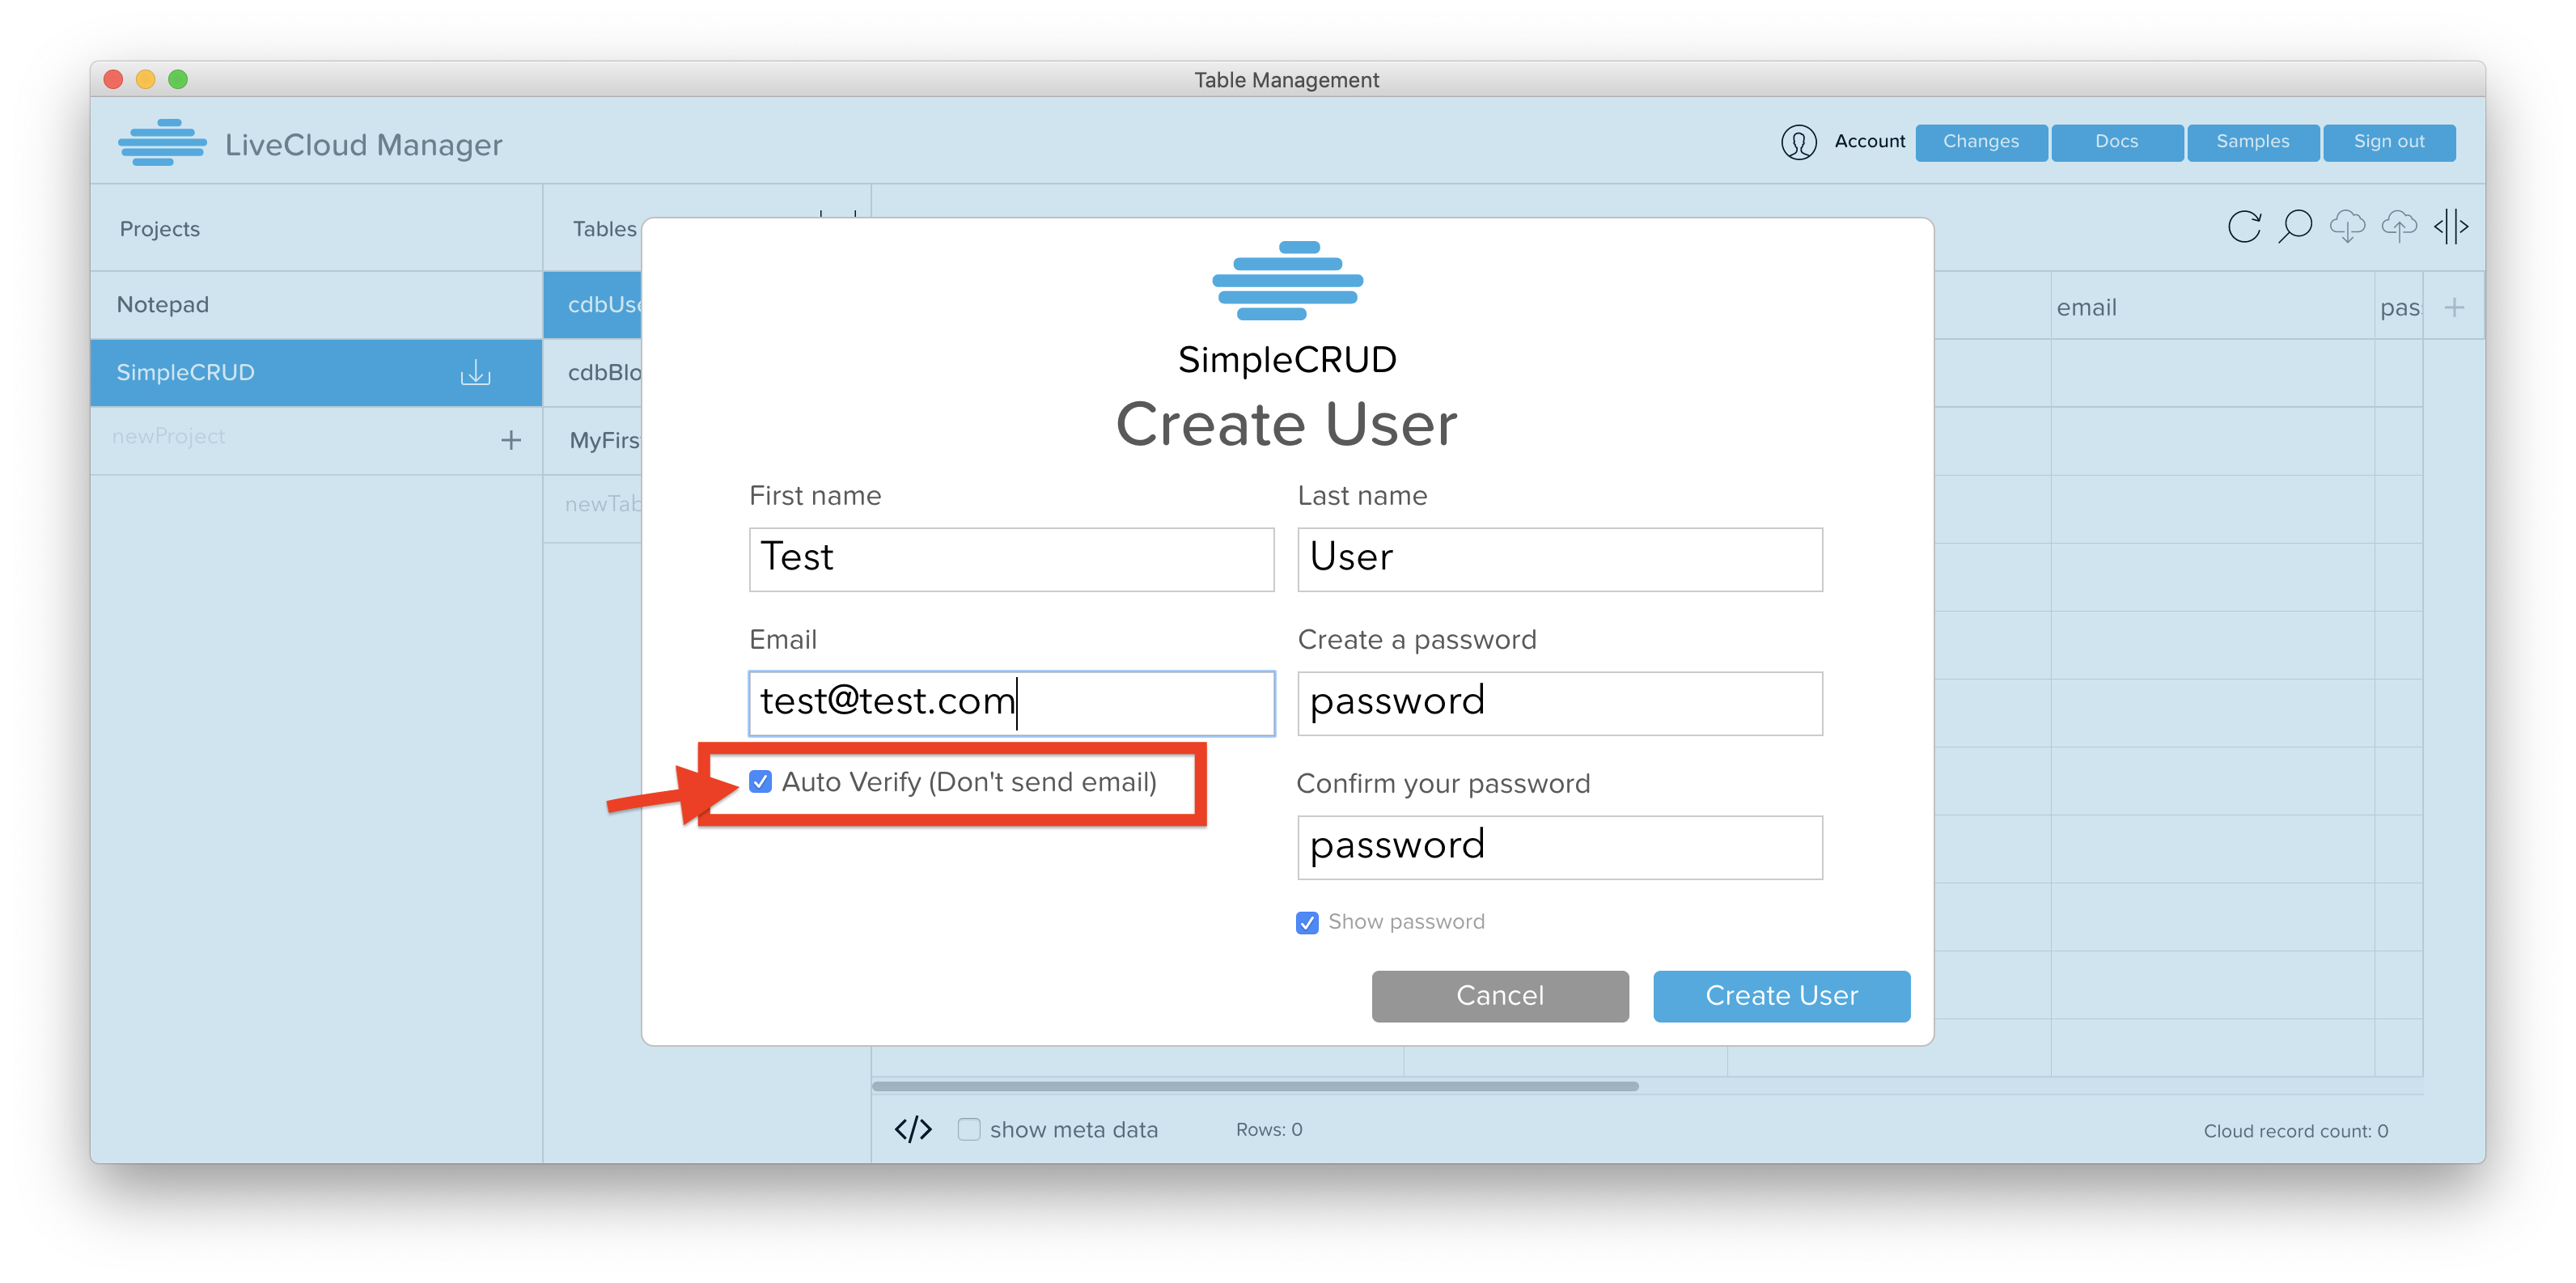2576x1283 pixels.
Task: Select the SimpleCRUD project
Action: [x=316, y=373]
